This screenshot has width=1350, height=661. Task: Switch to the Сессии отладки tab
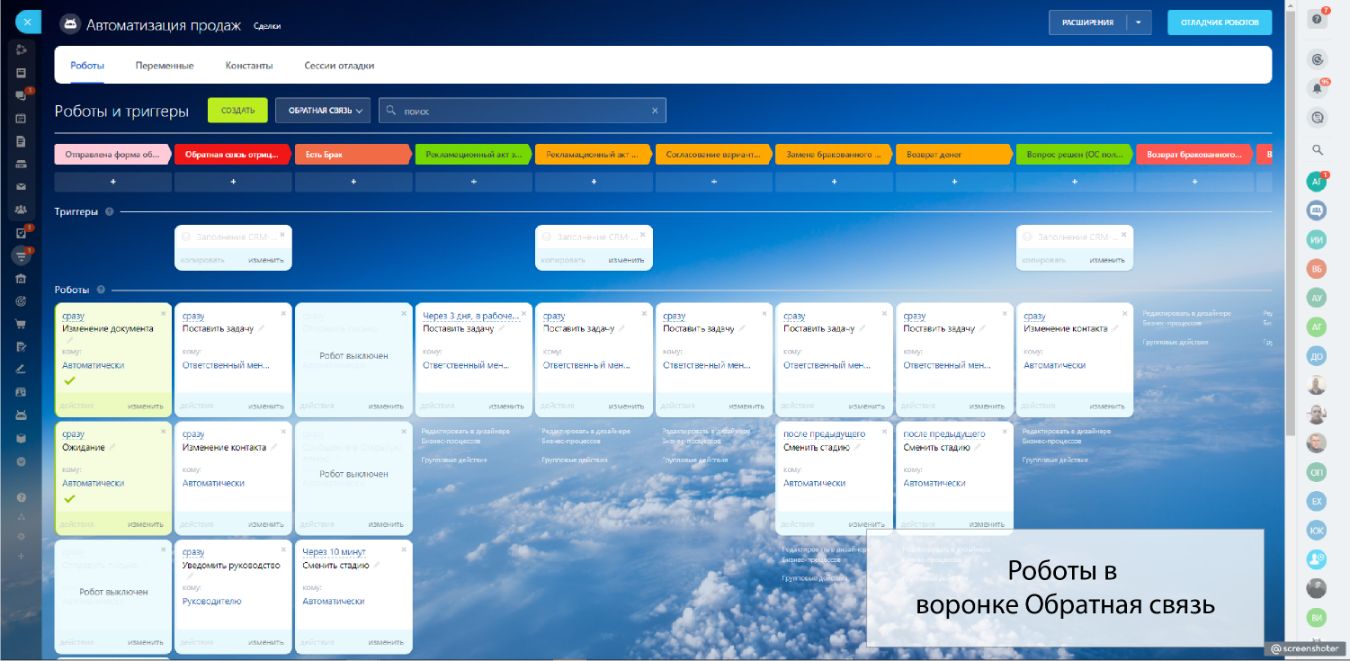click(339, 65)
